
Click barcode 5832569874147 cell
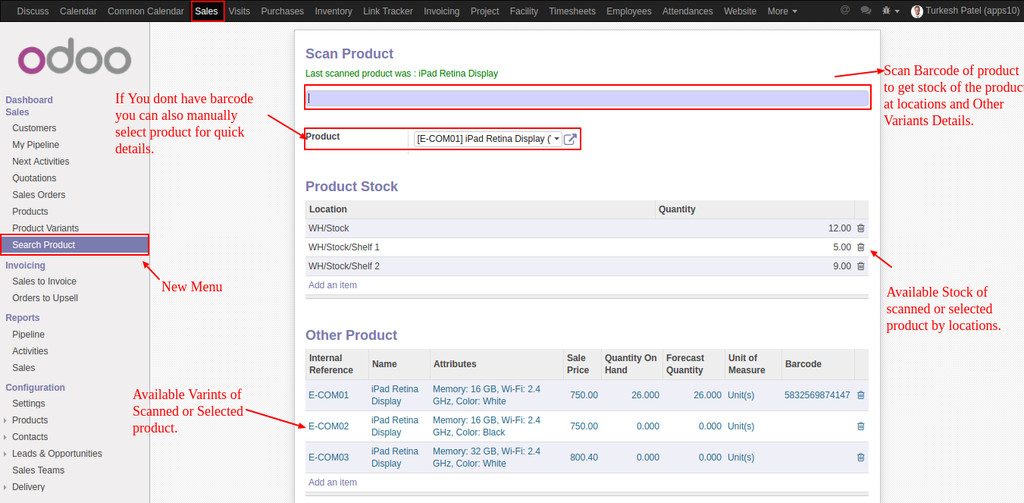[818, 395]
